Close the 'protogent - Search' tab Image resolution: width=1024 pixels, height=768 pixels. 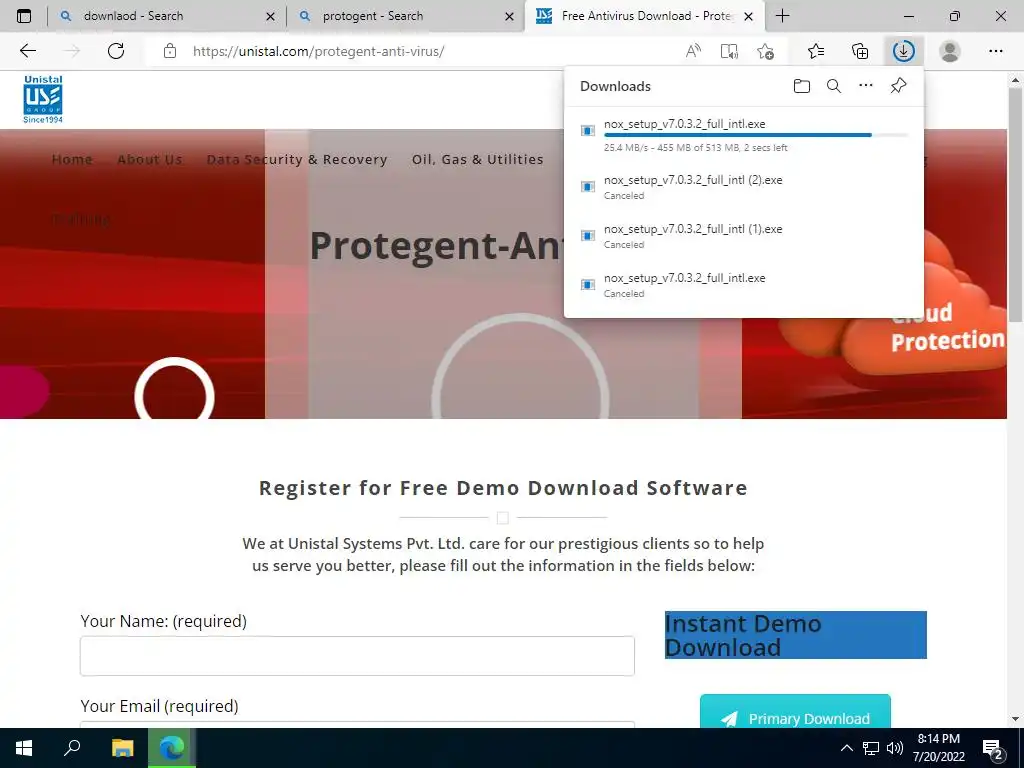(x=509, y=16)
